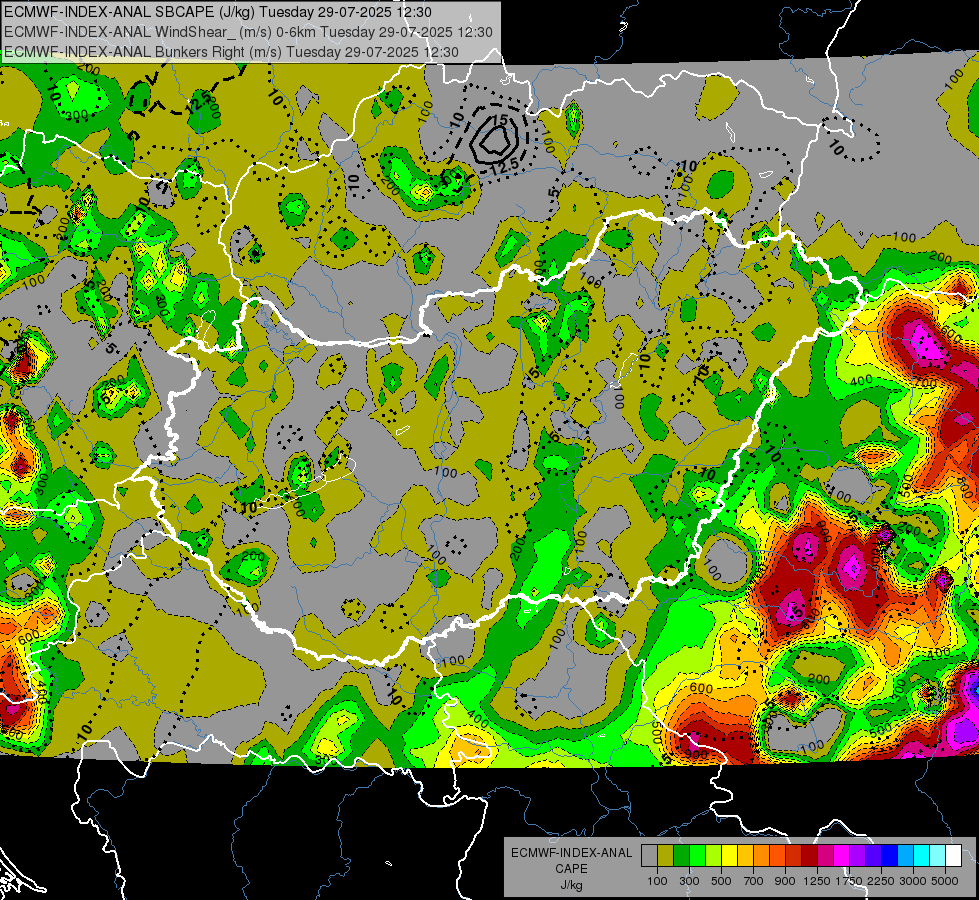Click the J/kg unit label in legend
The height and width of the screenshot is (900, 979).
click(572, 885)
